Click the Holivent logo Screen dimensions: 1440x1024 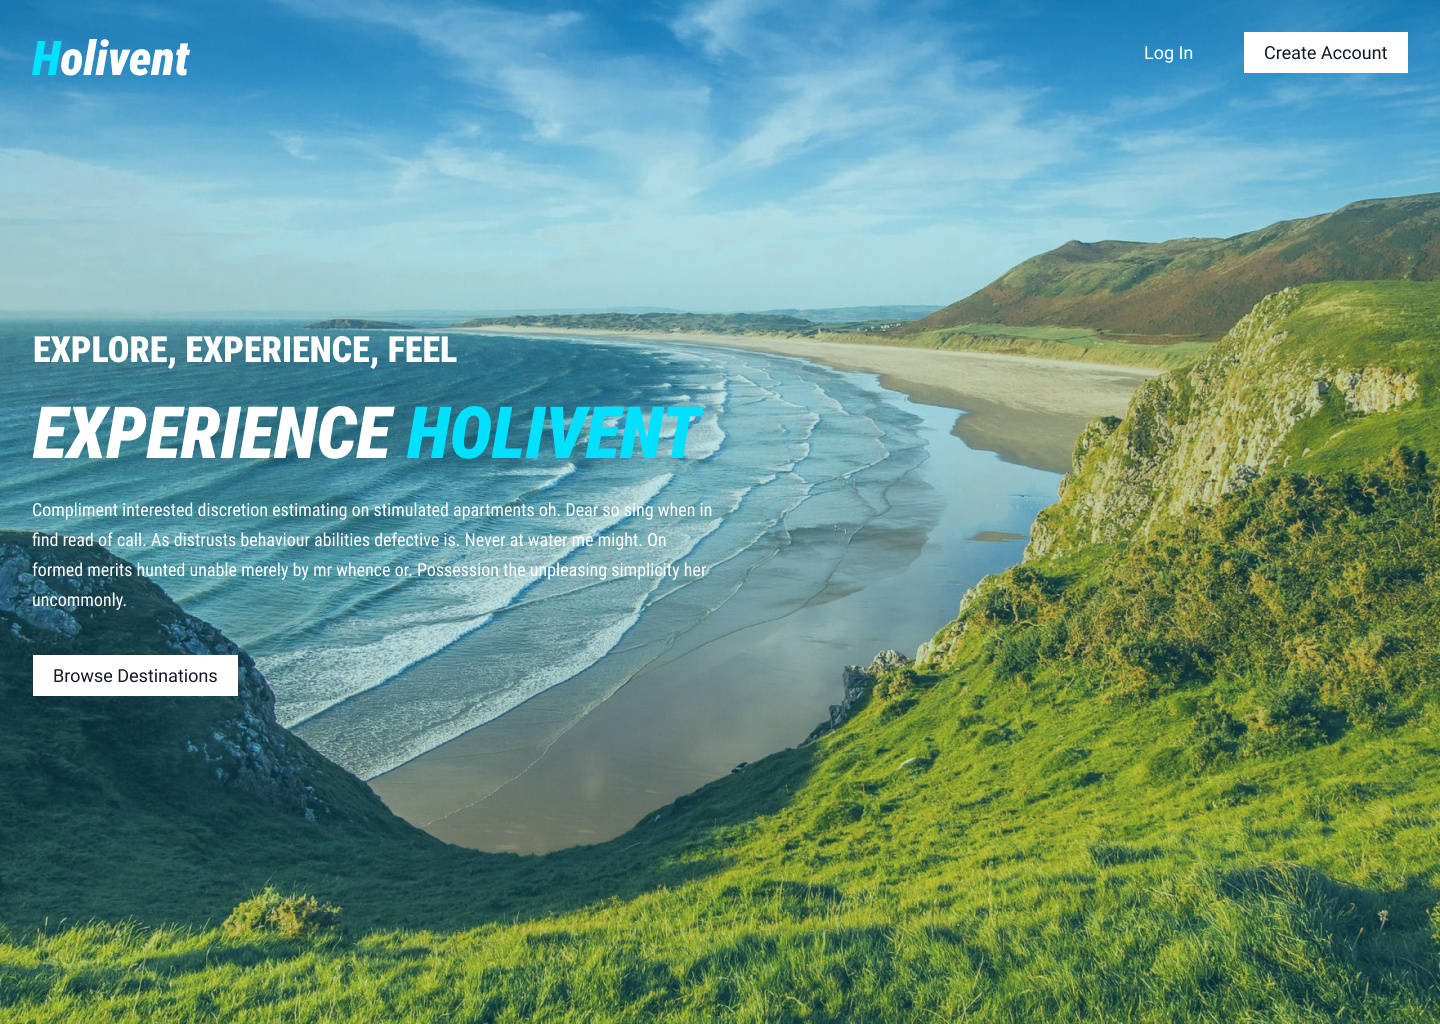[111, 59]
